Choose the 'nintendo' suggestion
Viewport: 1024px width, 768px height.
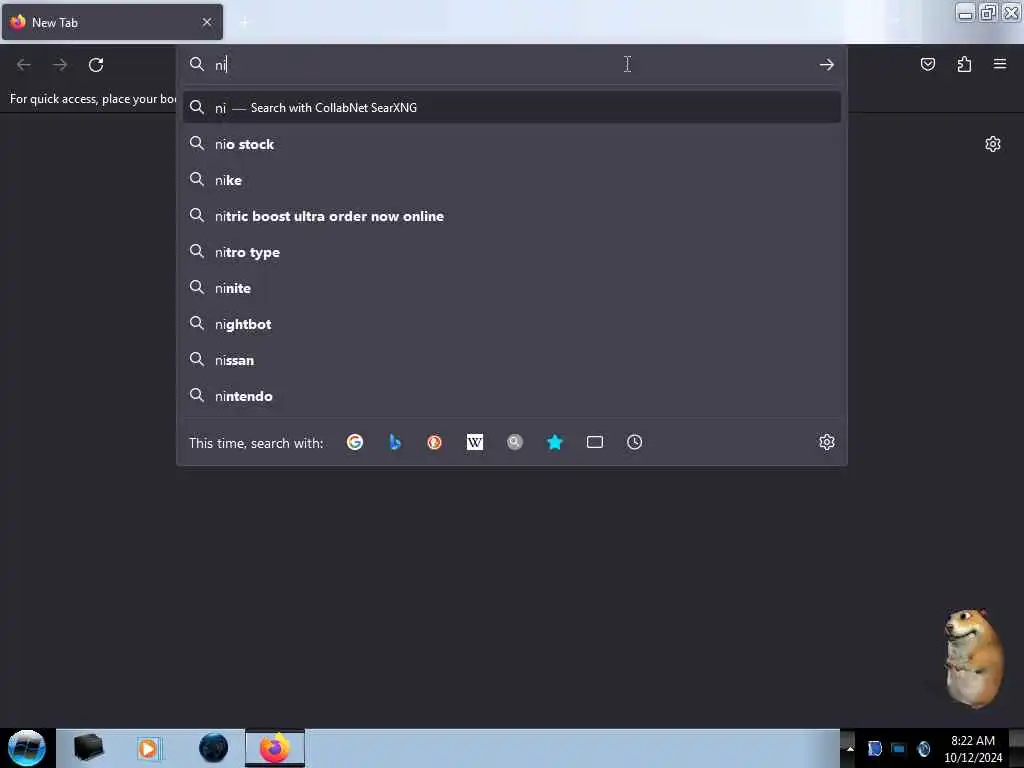pyautogui.click(x=512, y=395)
